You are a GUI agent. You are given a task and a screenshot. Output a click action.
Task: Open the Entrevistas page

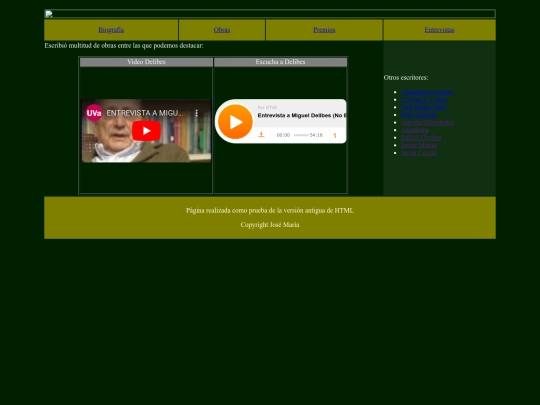coord(439,30)
